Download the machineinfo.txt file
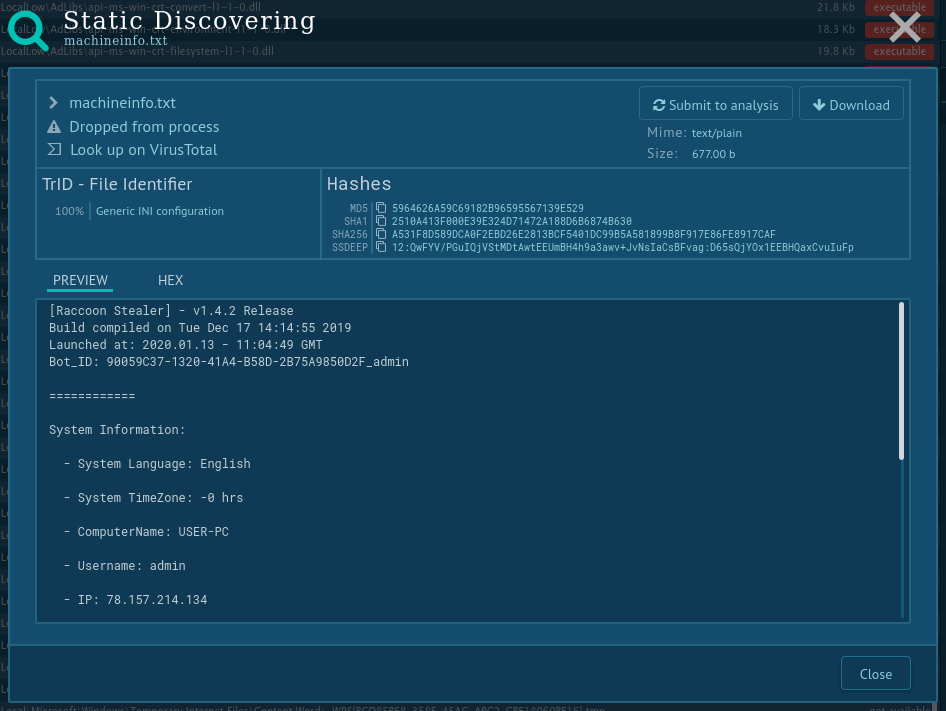The image size is (946, 711). [851, 105]
